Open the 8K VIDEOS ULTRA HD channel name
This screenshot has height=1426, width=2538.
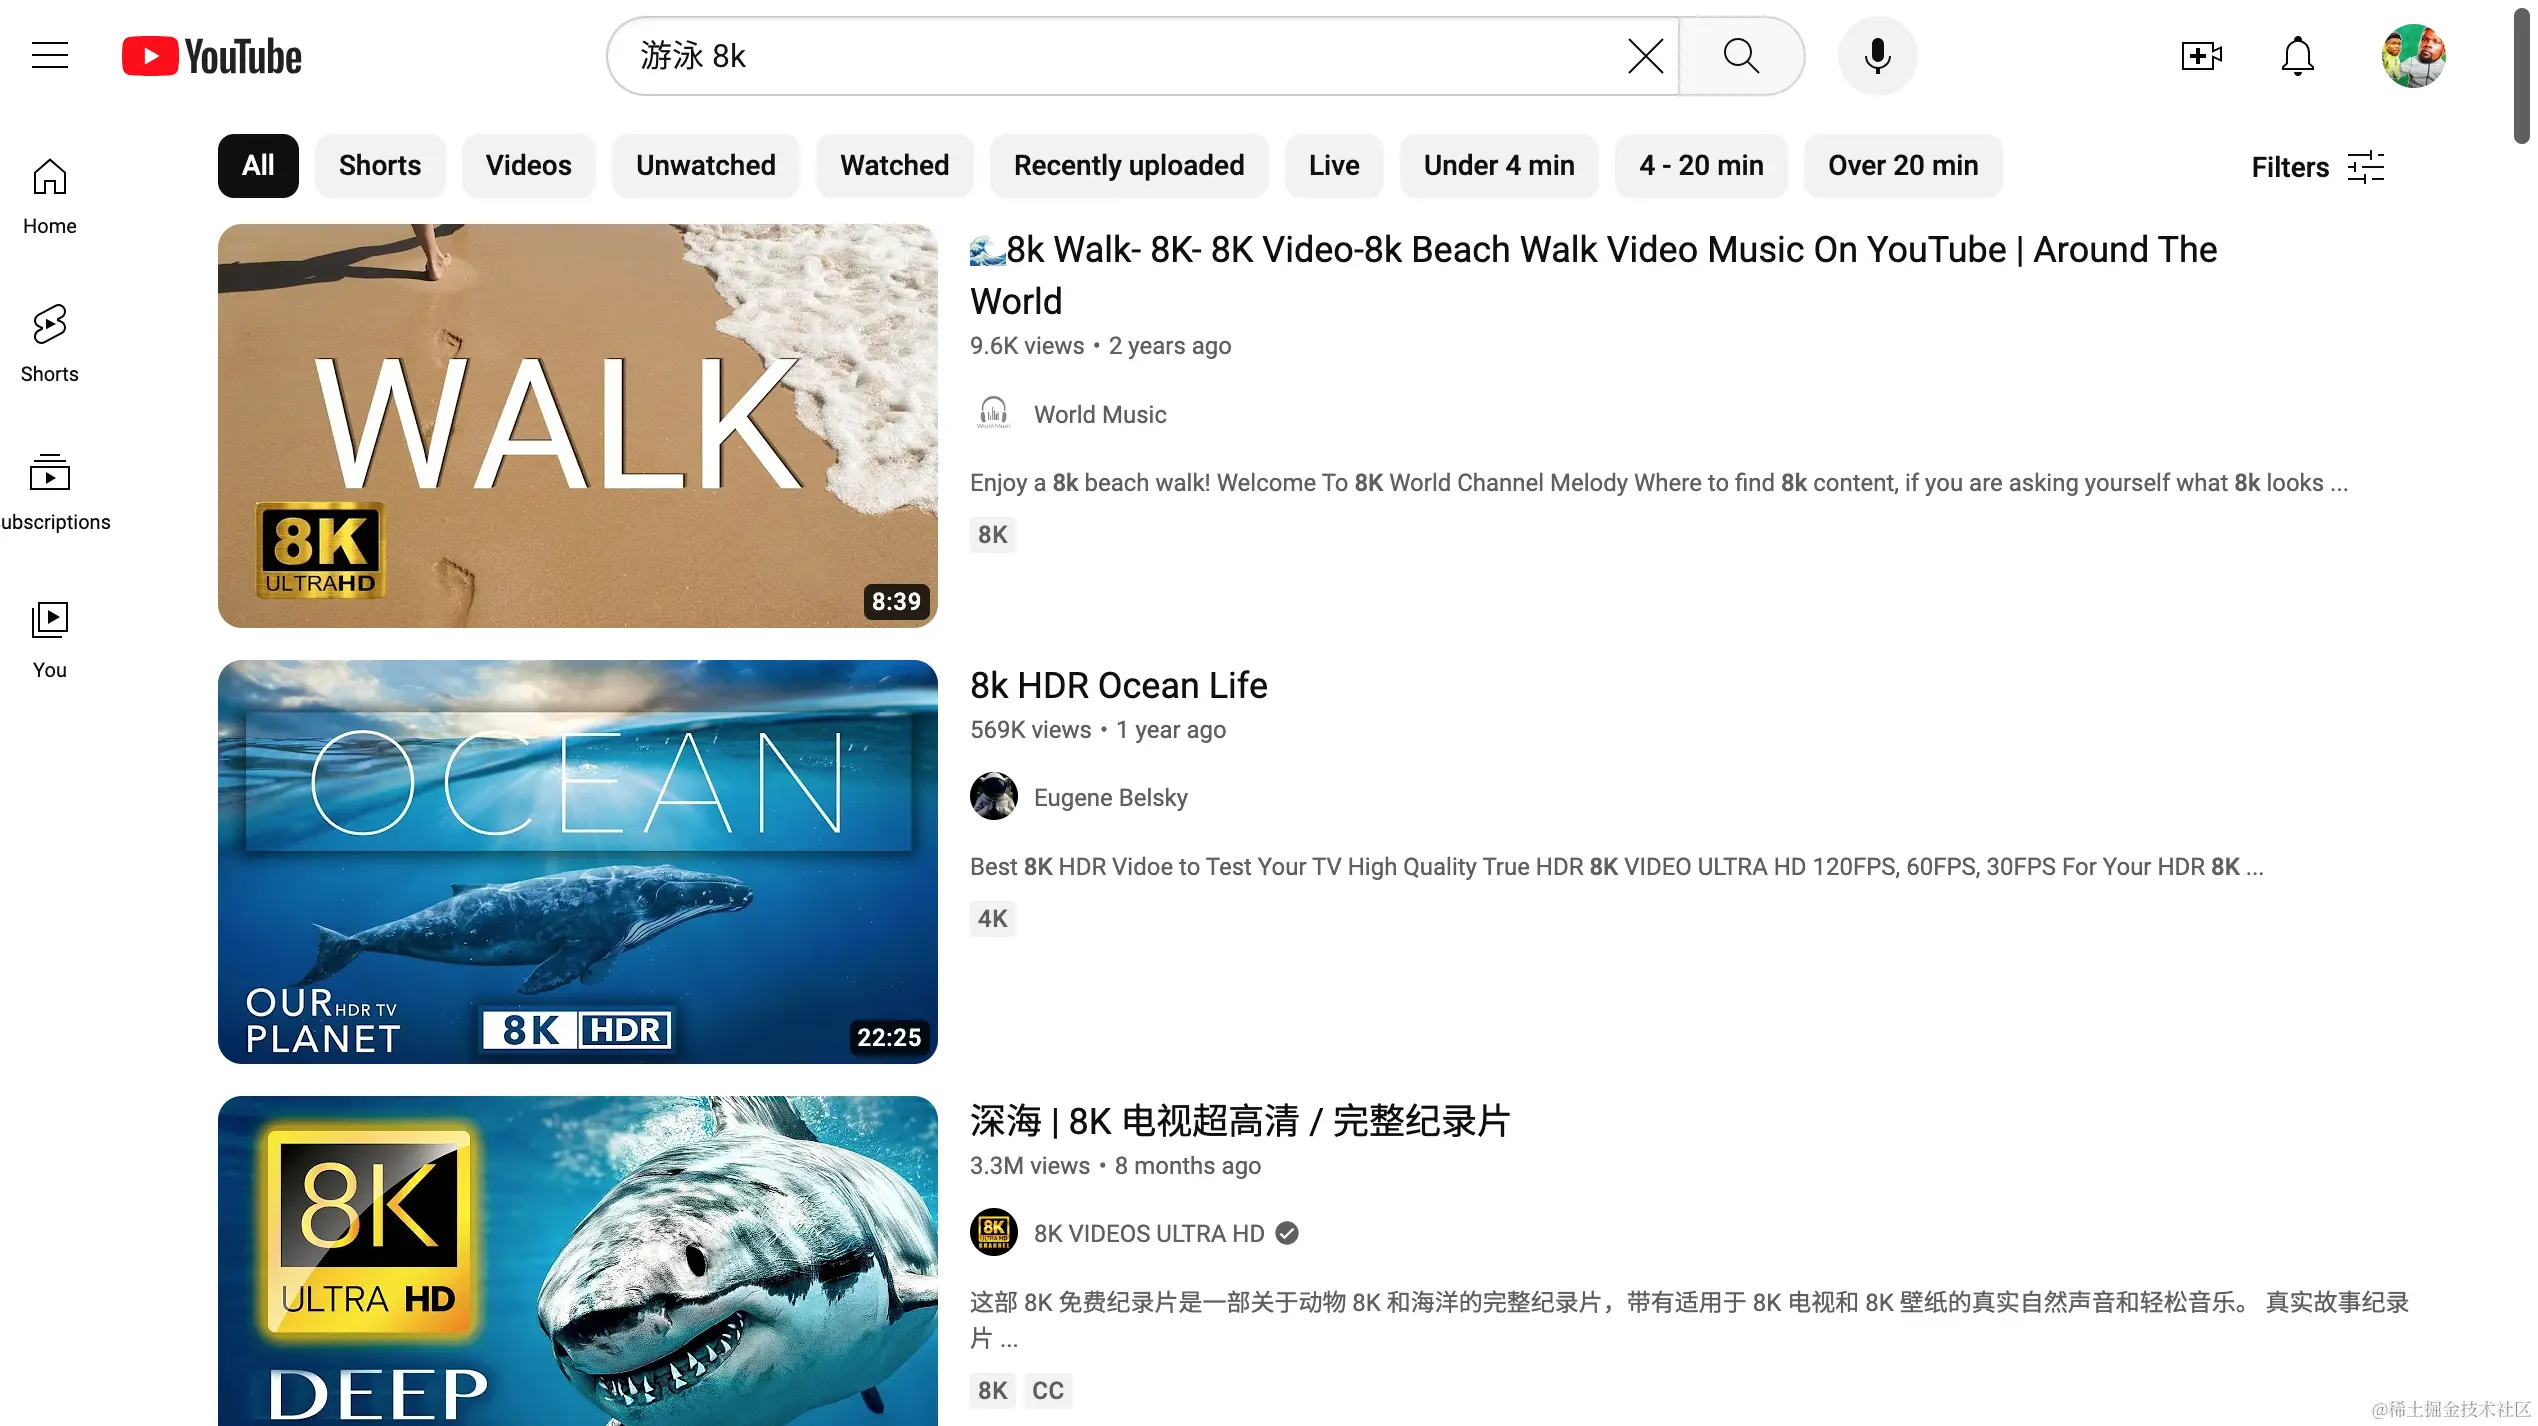pyautogui.click(x=1149, y=1234)
